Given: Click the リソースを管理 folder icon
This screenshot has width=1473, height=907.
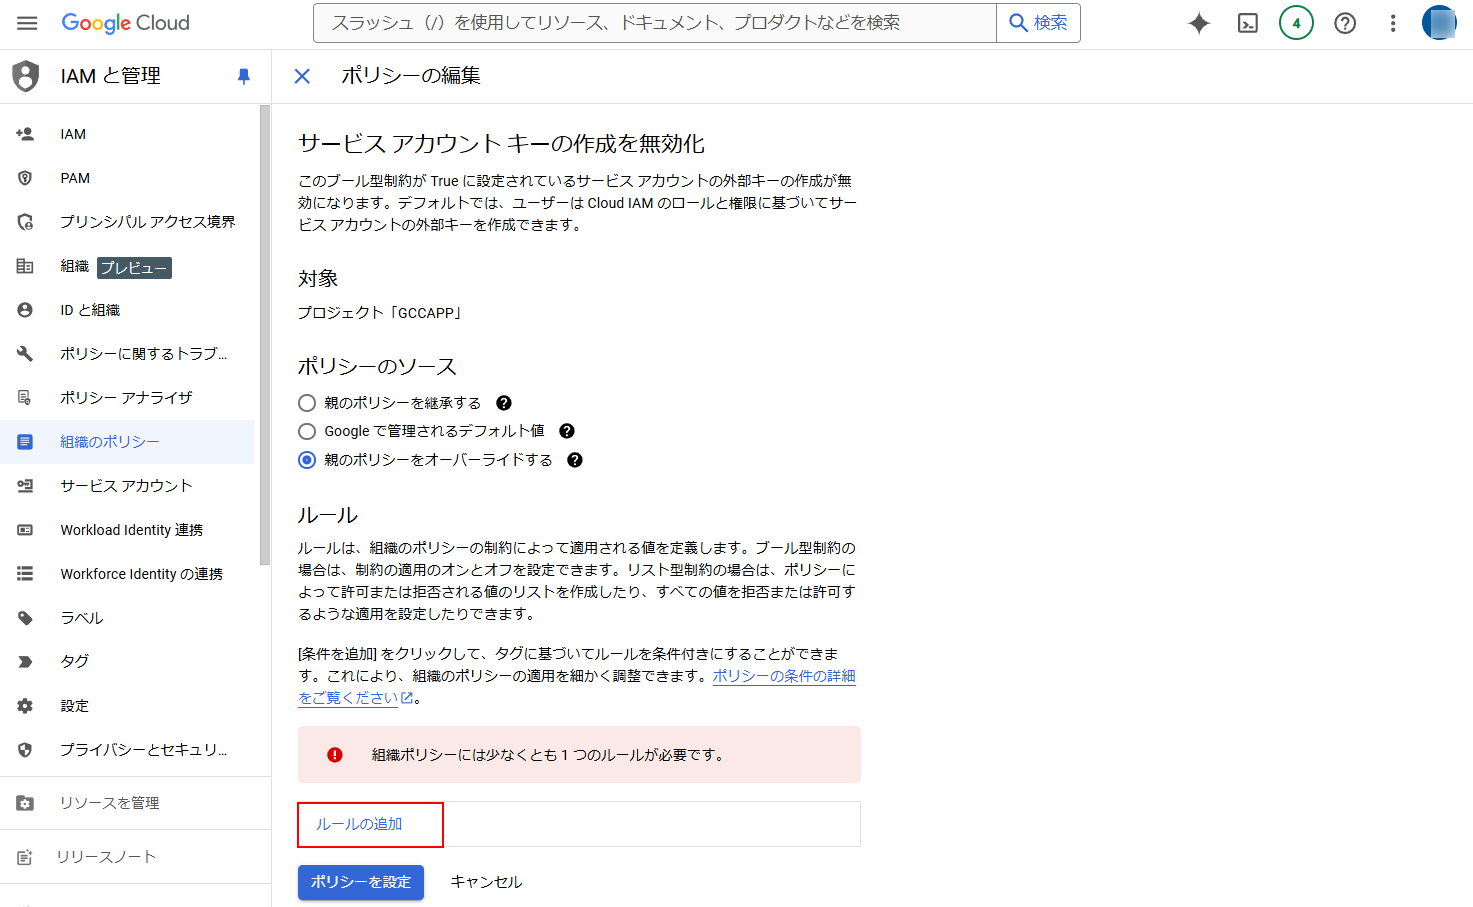Looking at the screenshot, I should coord(25,803).
